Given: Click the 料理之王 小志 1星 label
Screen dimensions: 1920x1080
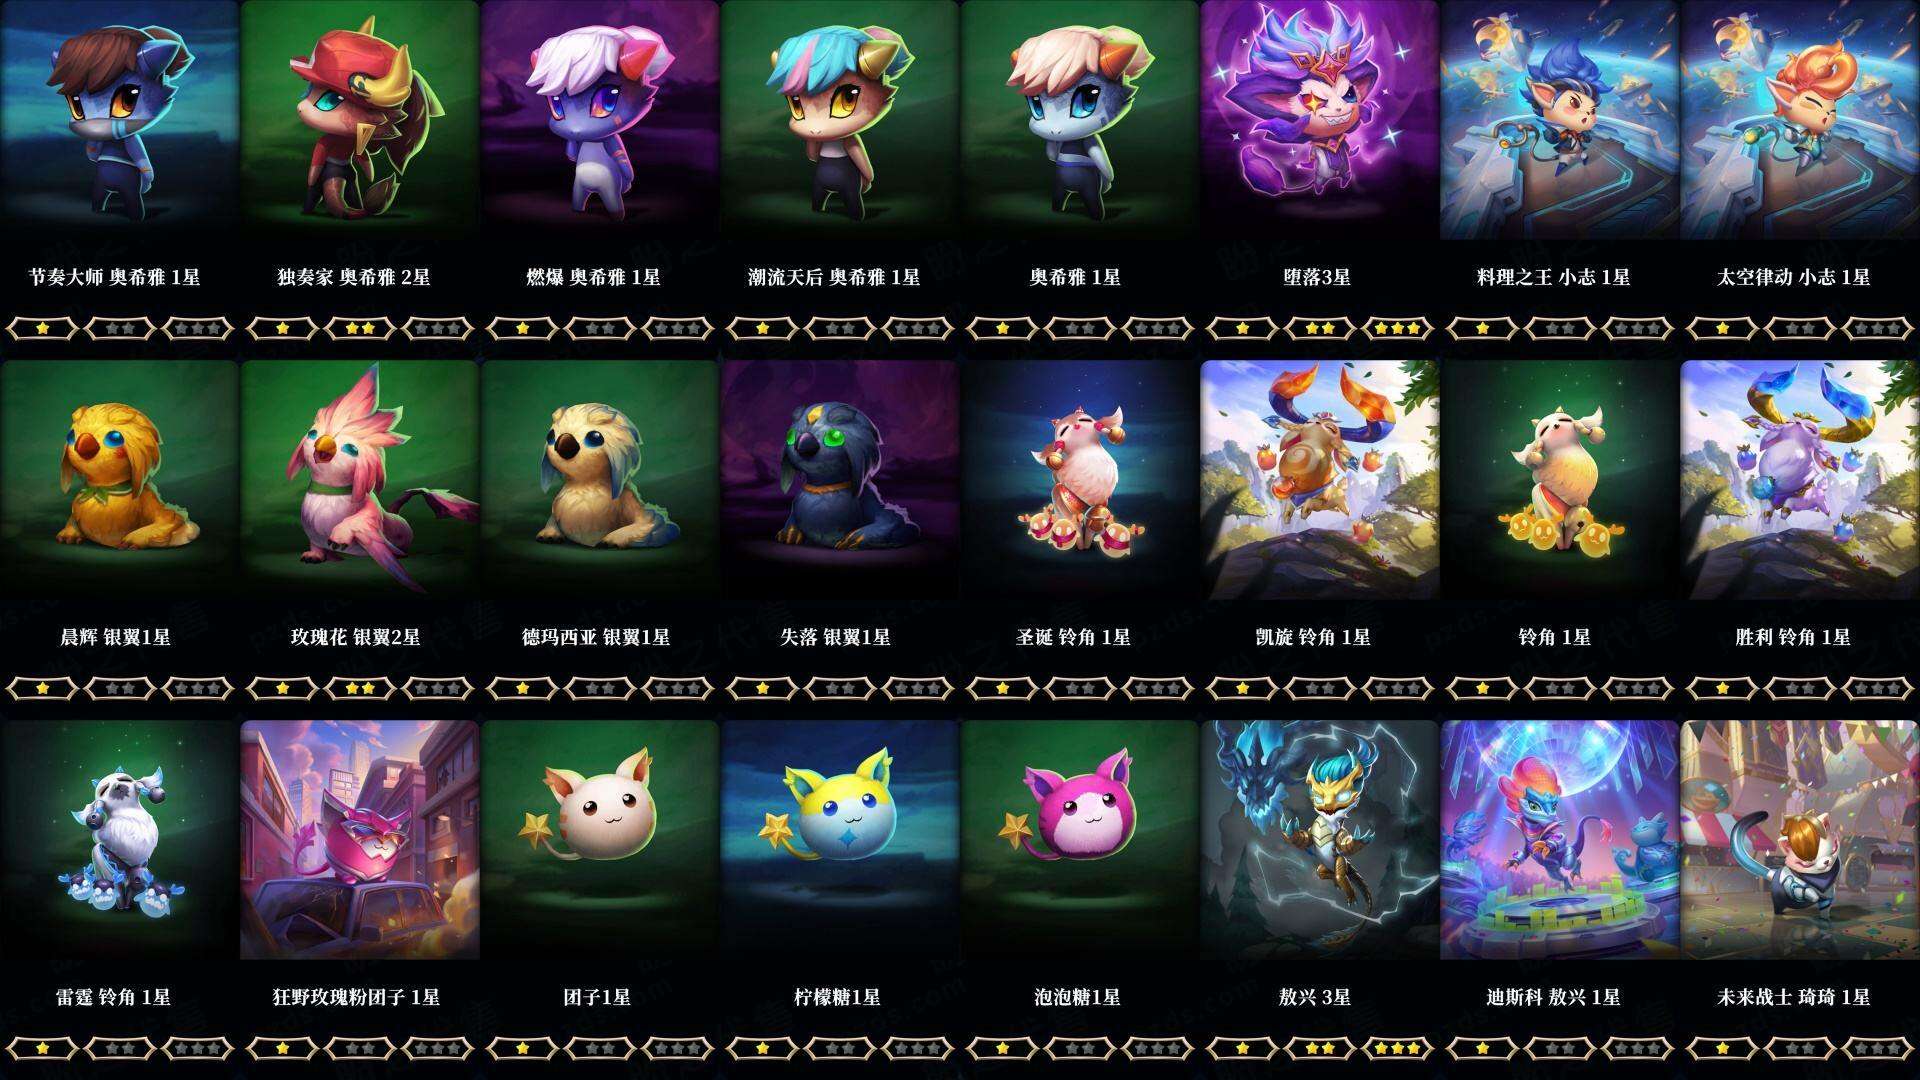Looking at the screenshot, I should point(1554,277).
